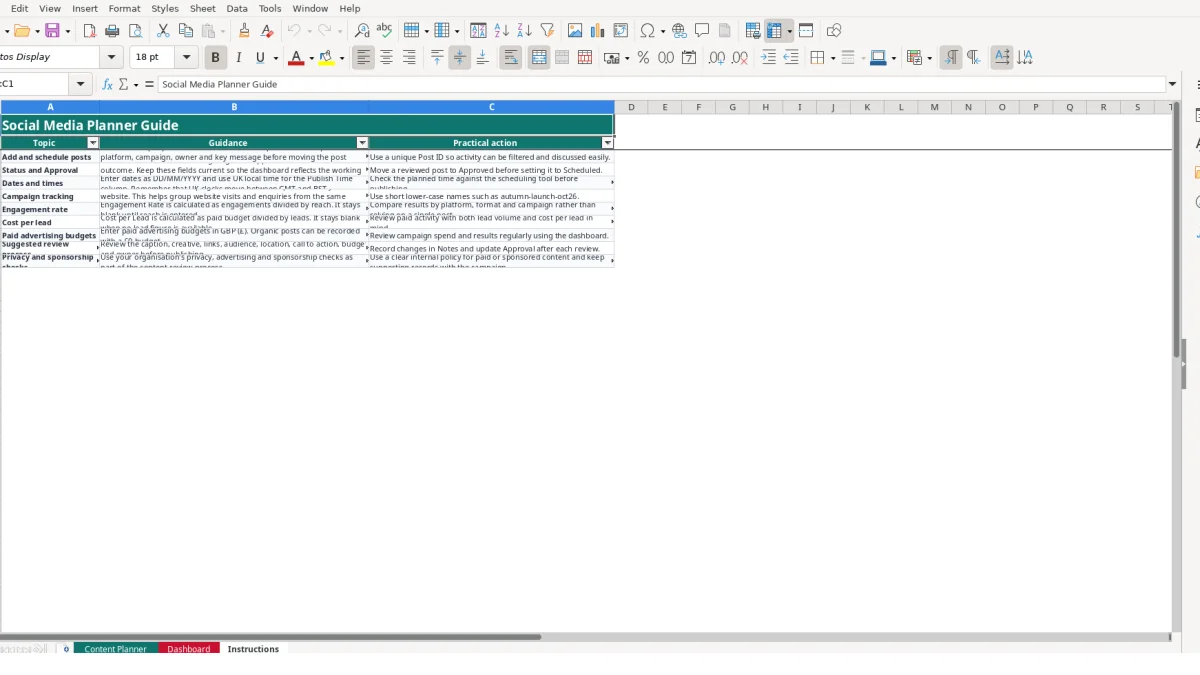Insert Pivot Table icon
This screenshot has height=675, width=1200.
[x=621, y=31]
